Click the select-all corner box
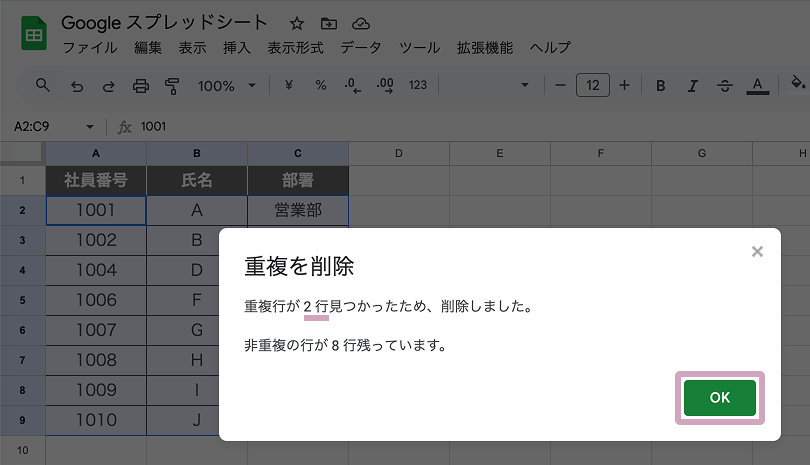This screenshot has width=810, height=465. [22, 153]
